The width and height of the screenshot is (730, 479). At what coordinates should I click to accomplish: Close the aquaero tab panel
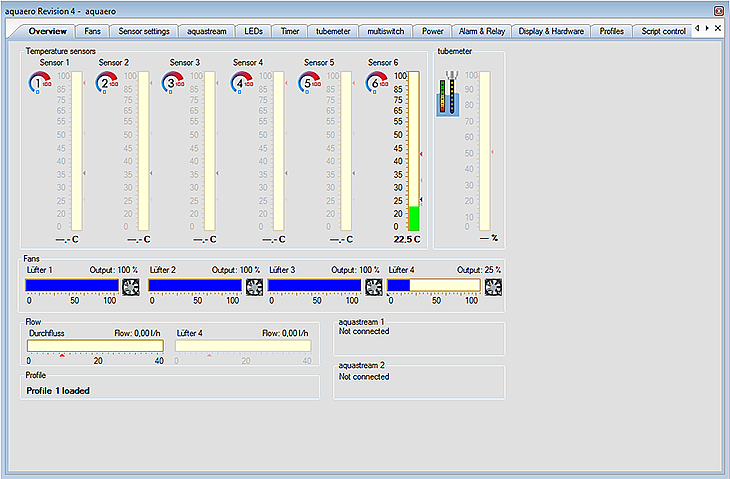tap(717, 29)
